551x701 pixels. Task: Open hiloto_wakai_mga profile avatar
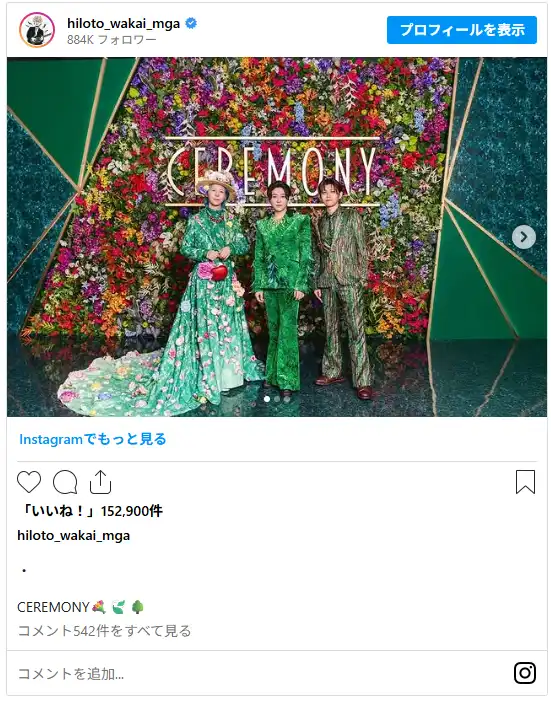tap(37, 30)
